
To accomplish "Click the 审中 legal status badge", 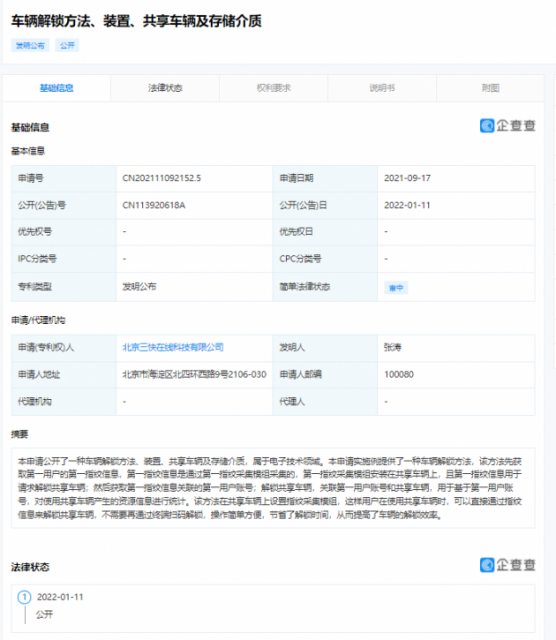I will tap(396, 288).
